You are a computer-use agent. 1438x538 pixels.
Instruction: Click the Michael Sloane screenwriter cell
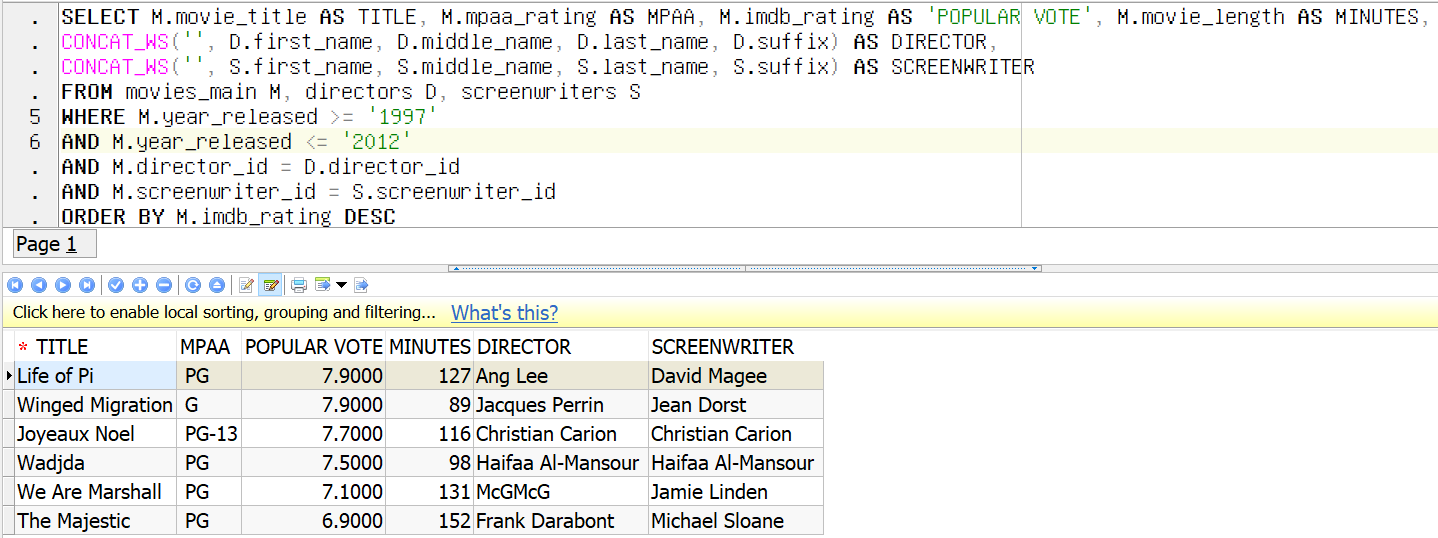tap(735, 521)
